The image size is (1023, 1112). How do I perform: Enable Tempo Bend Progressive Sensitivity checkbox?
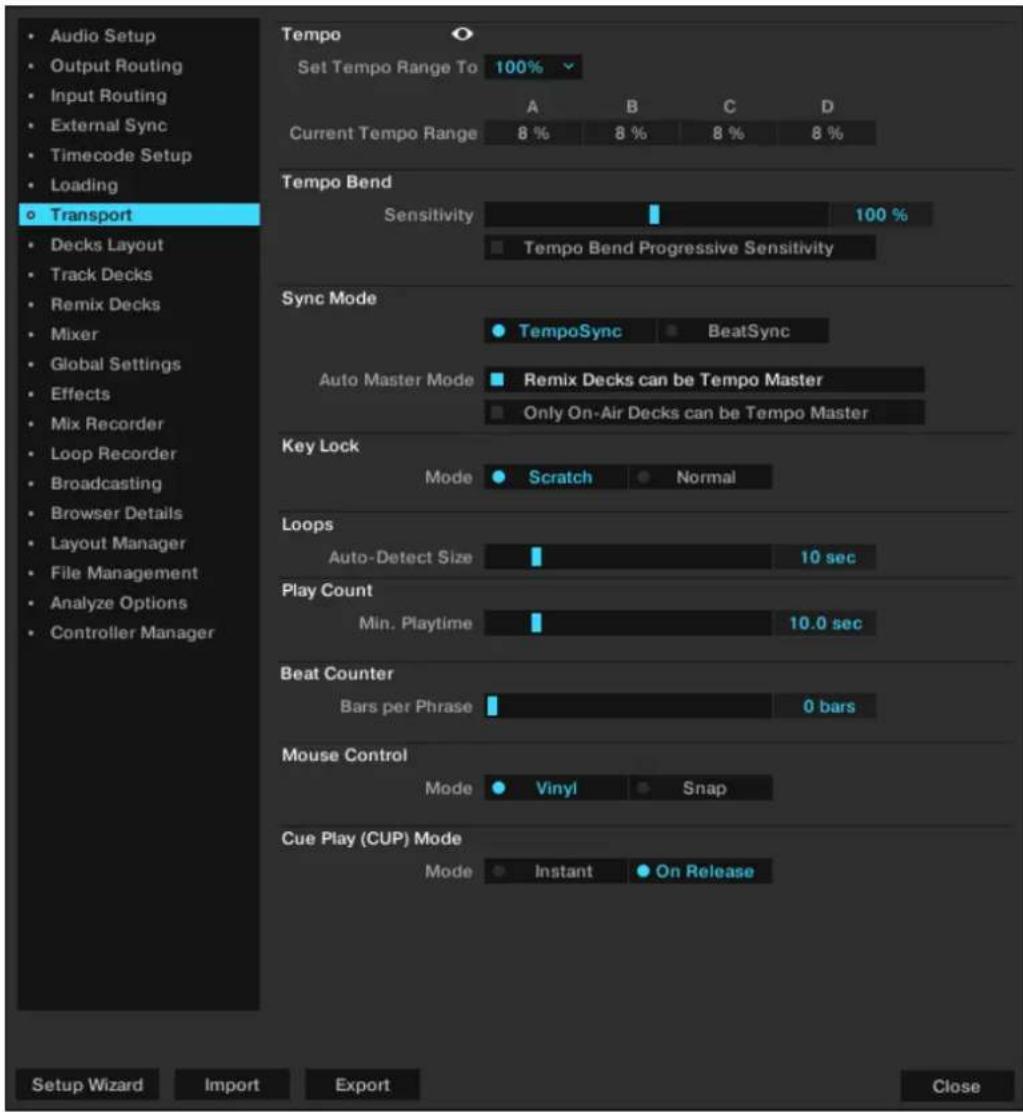point(679,248)
